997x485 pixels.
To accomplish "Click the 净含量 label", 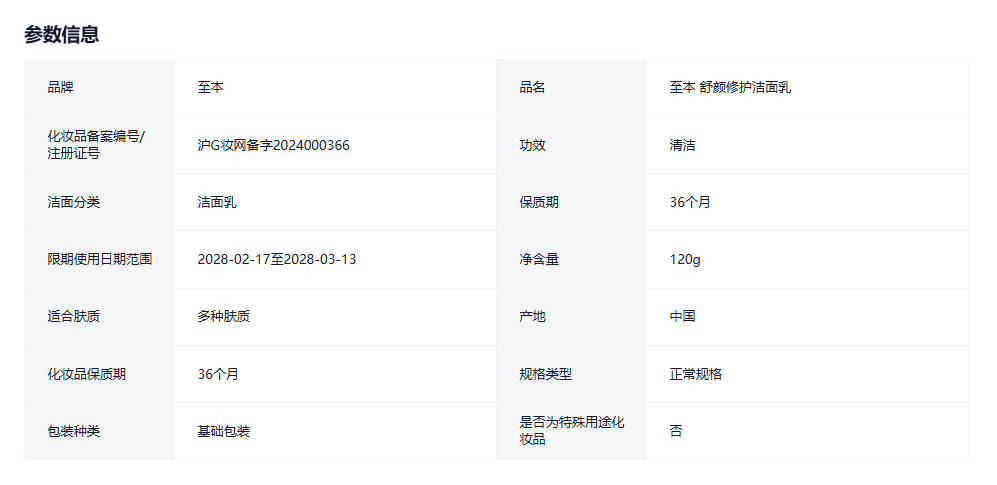I will pos(539,259).
